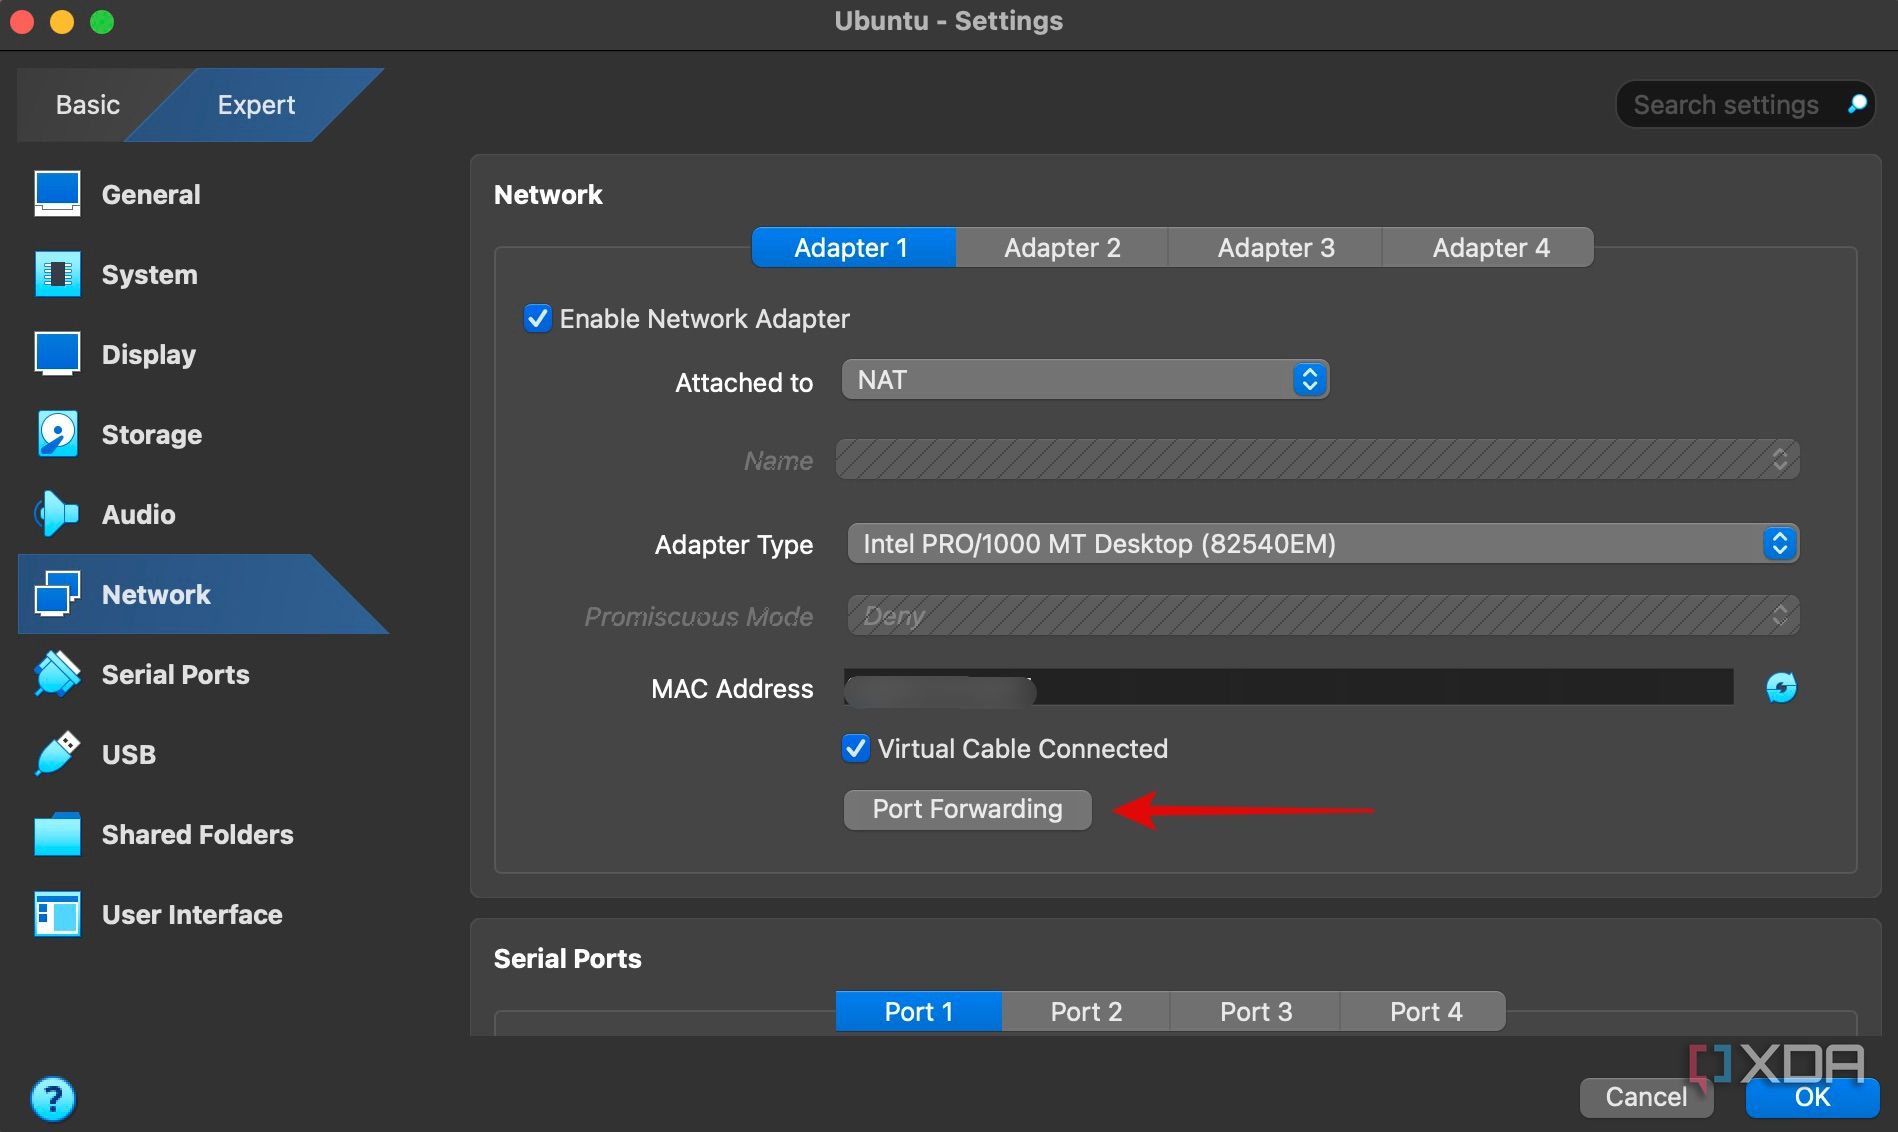Click the Attached to label
1898x1132 pixels.
(x=744, y=382)
